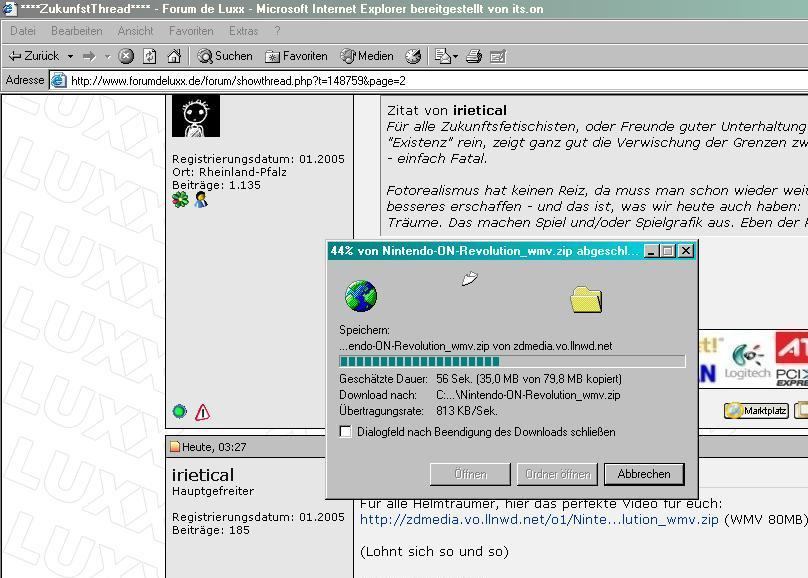Click the Ort: Rheinland-Pfalz text

tap(229, 172)
